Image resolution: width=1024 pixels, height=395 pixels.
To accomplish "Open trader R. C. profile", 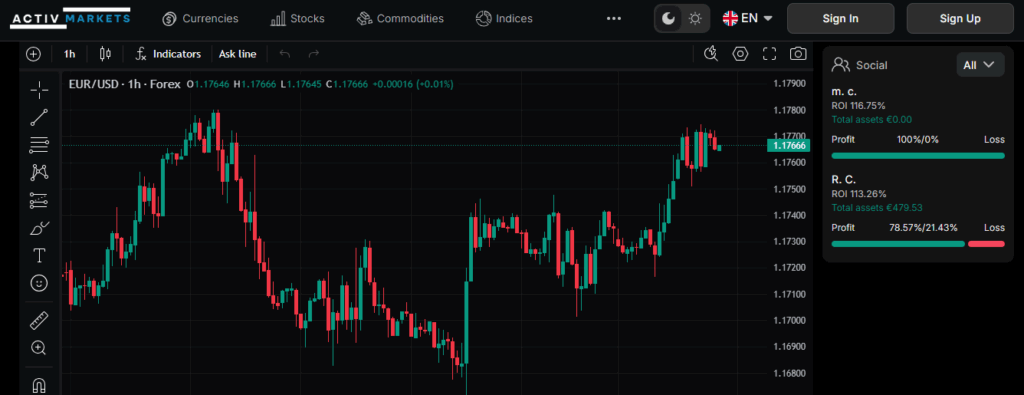I will coord(844,180).
